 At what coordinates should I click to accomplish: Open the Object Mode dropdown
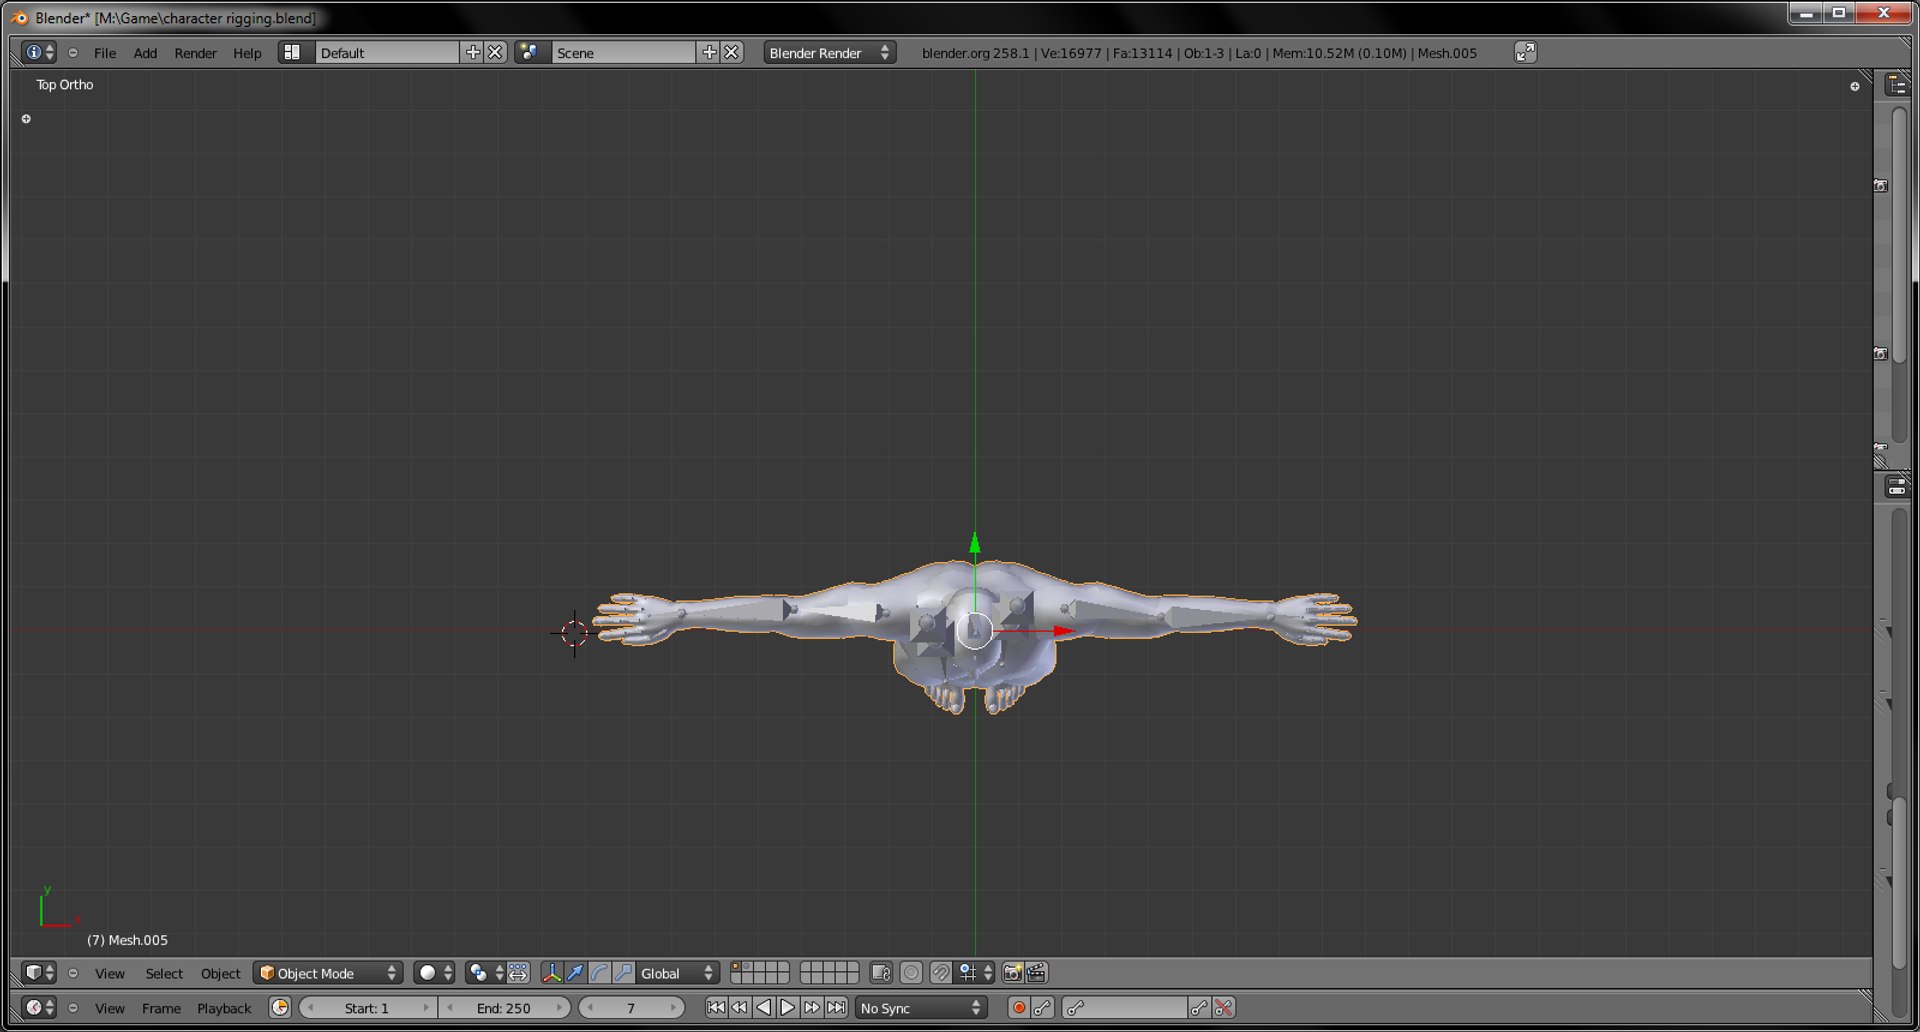point(328,973)
